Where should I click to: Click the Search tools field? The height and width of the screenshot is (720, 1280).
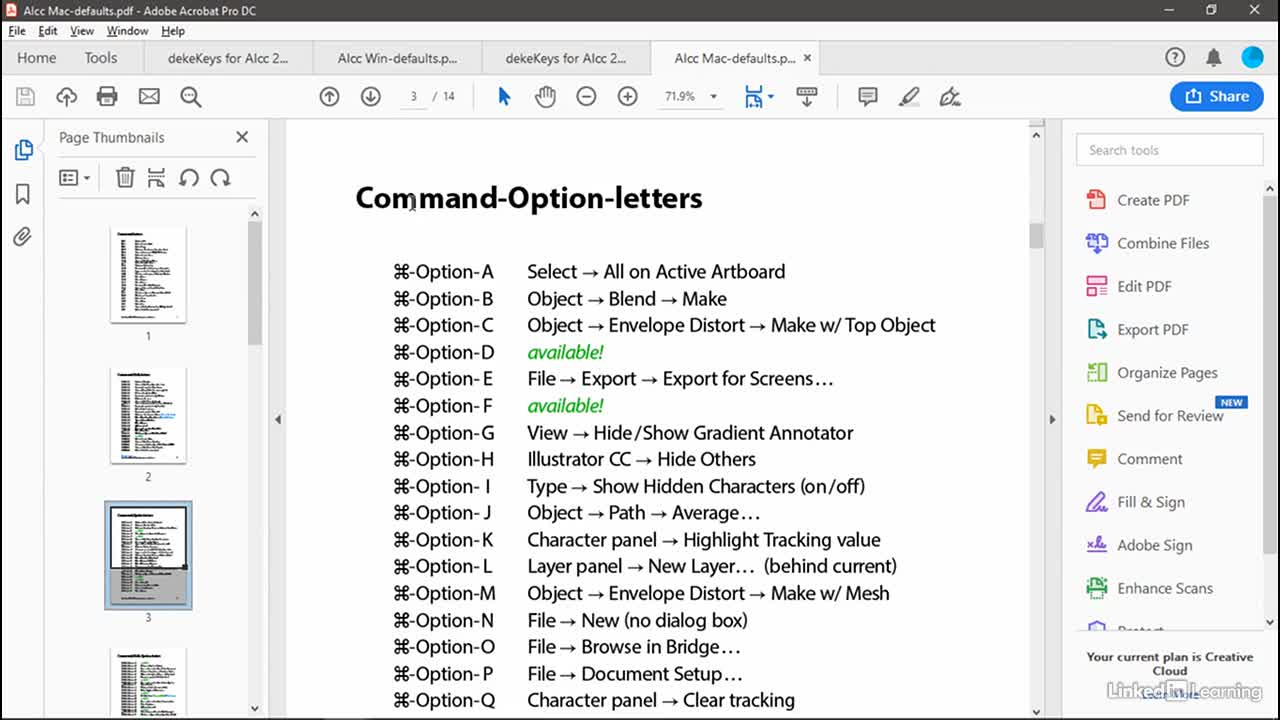click(x=1169, y=150)
